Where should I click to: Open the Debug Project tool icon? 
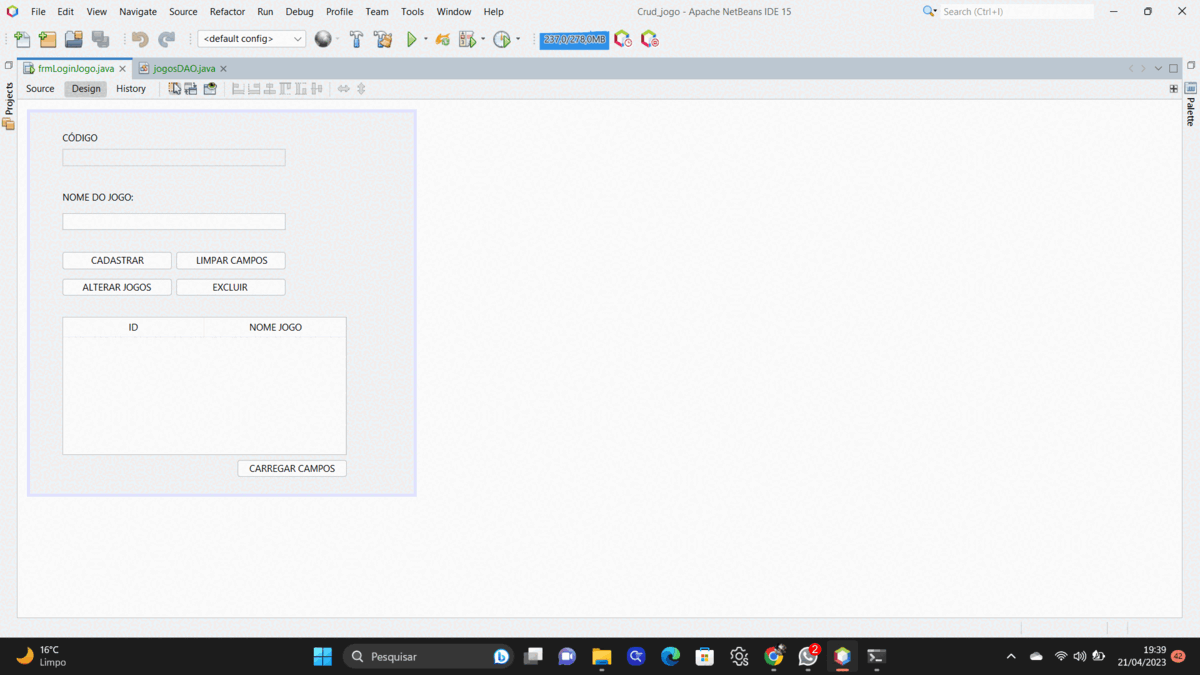[467, 39]
